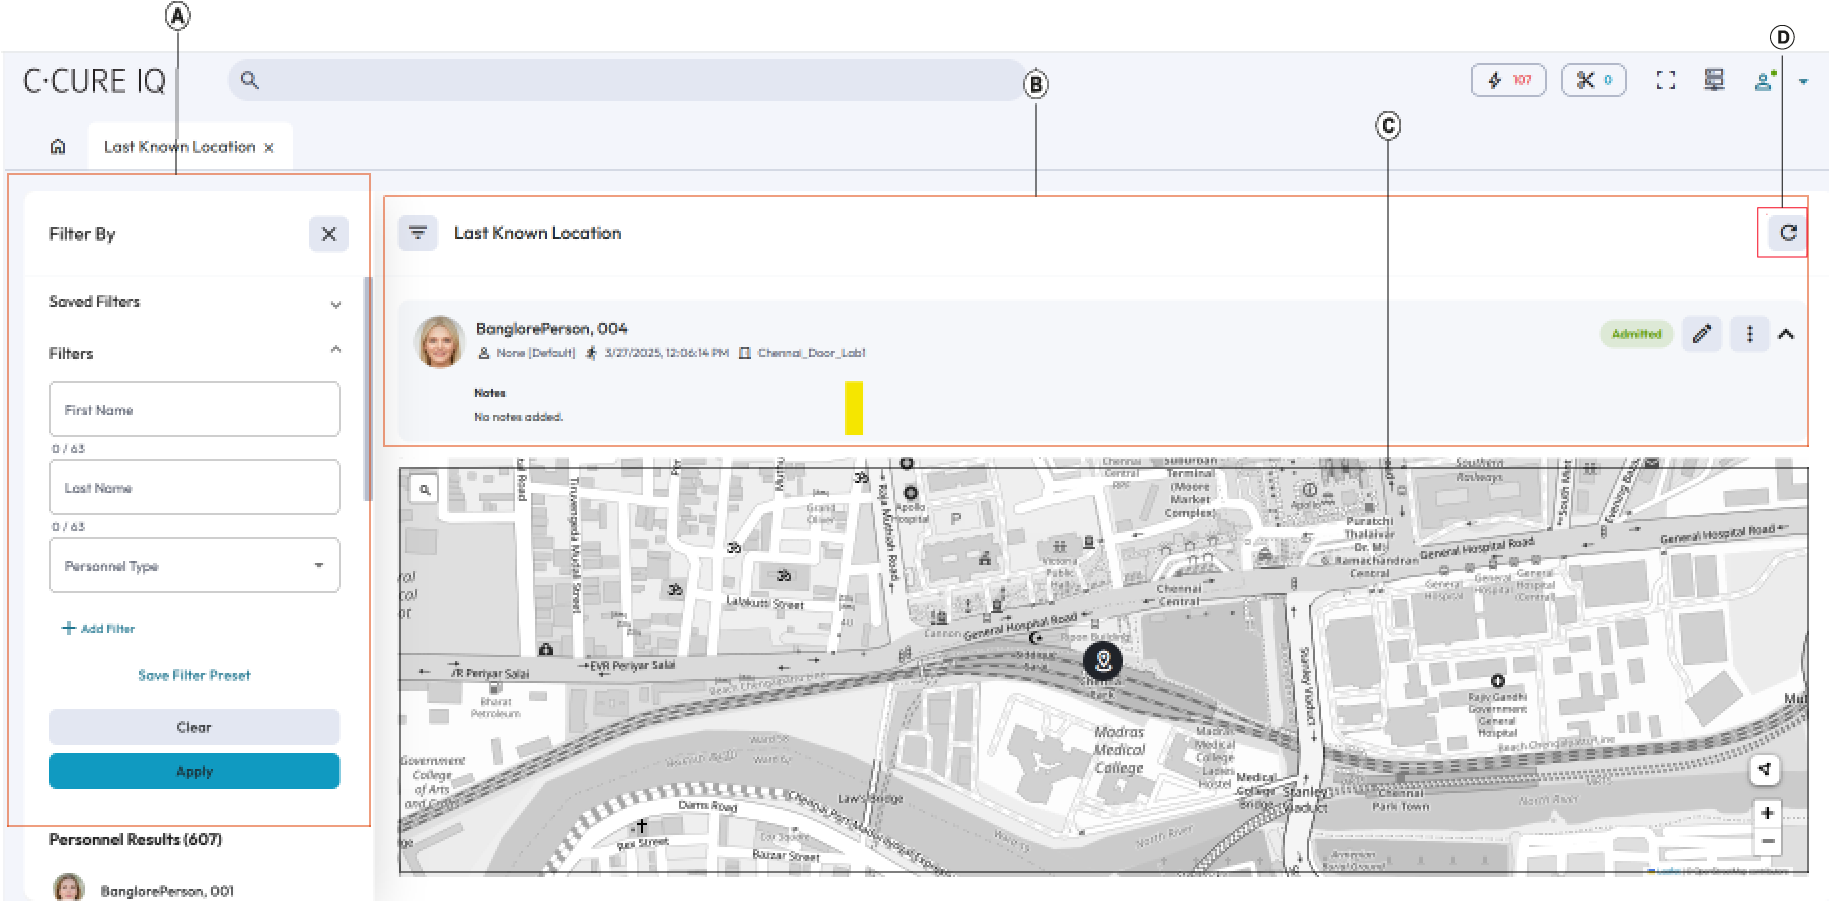Open the three-dot more options menu
This screenshot has height=902, width=1830.
point(1749,334)
